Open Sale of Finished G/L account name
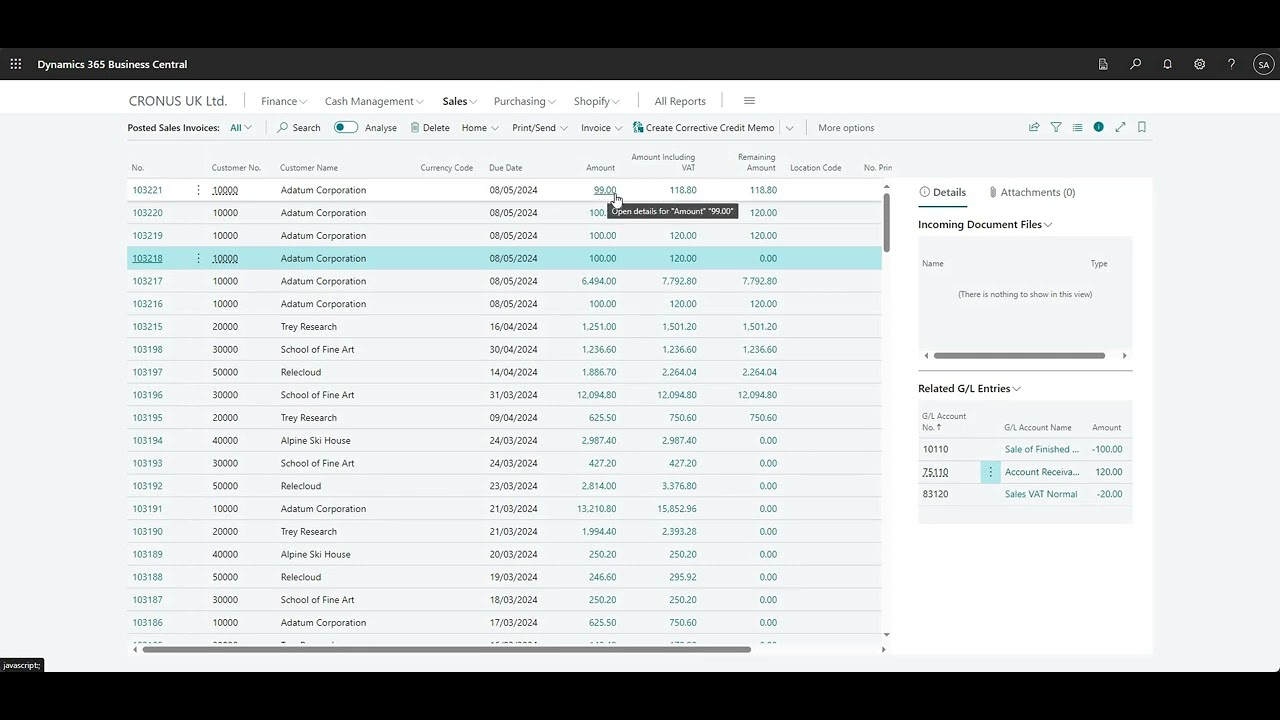 1042,449
